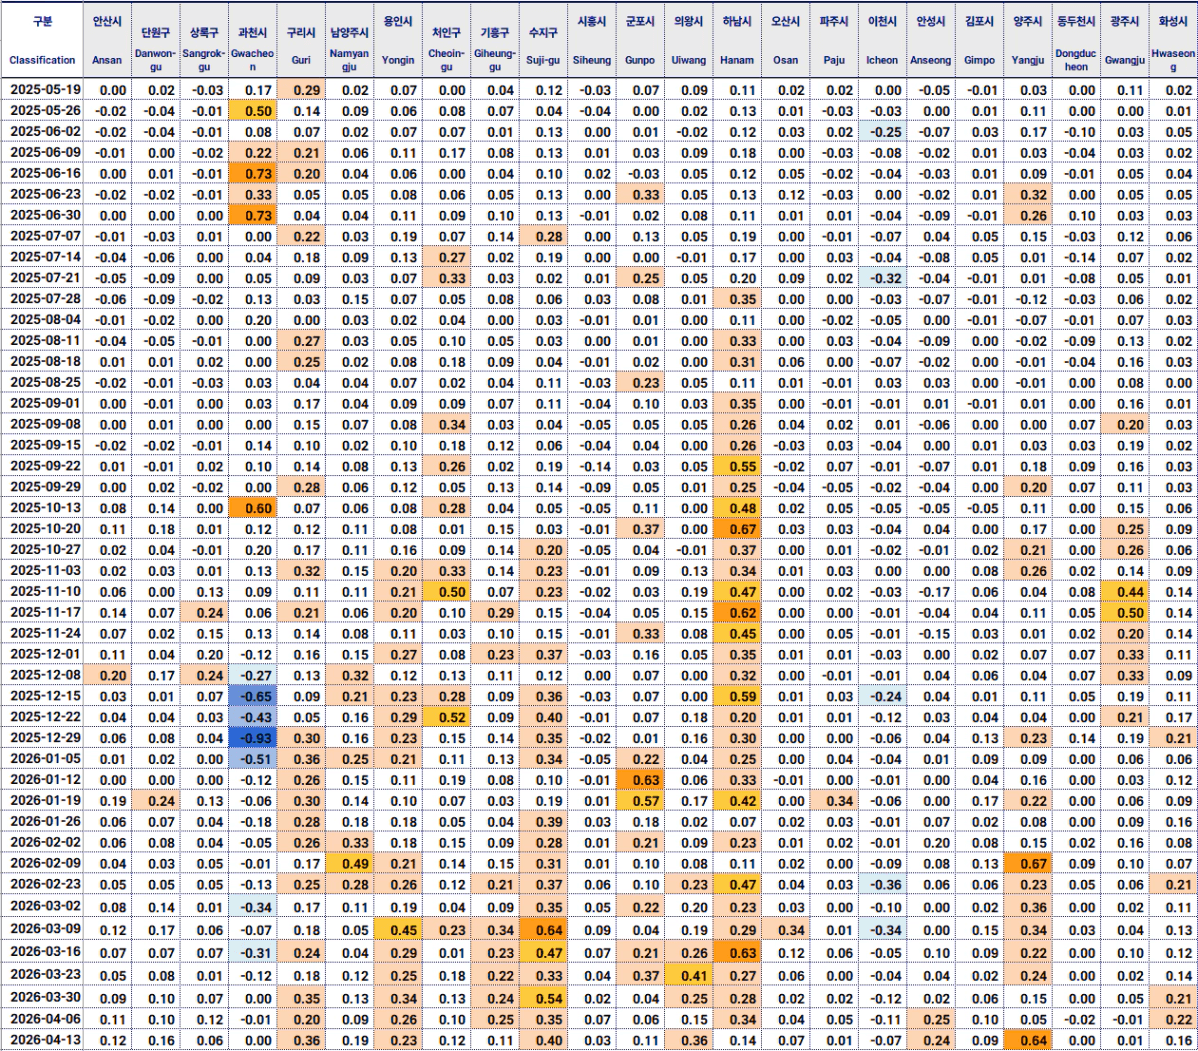Click Suji-gu's 0.54 value on 2026-03-30

tap(543, 998)
